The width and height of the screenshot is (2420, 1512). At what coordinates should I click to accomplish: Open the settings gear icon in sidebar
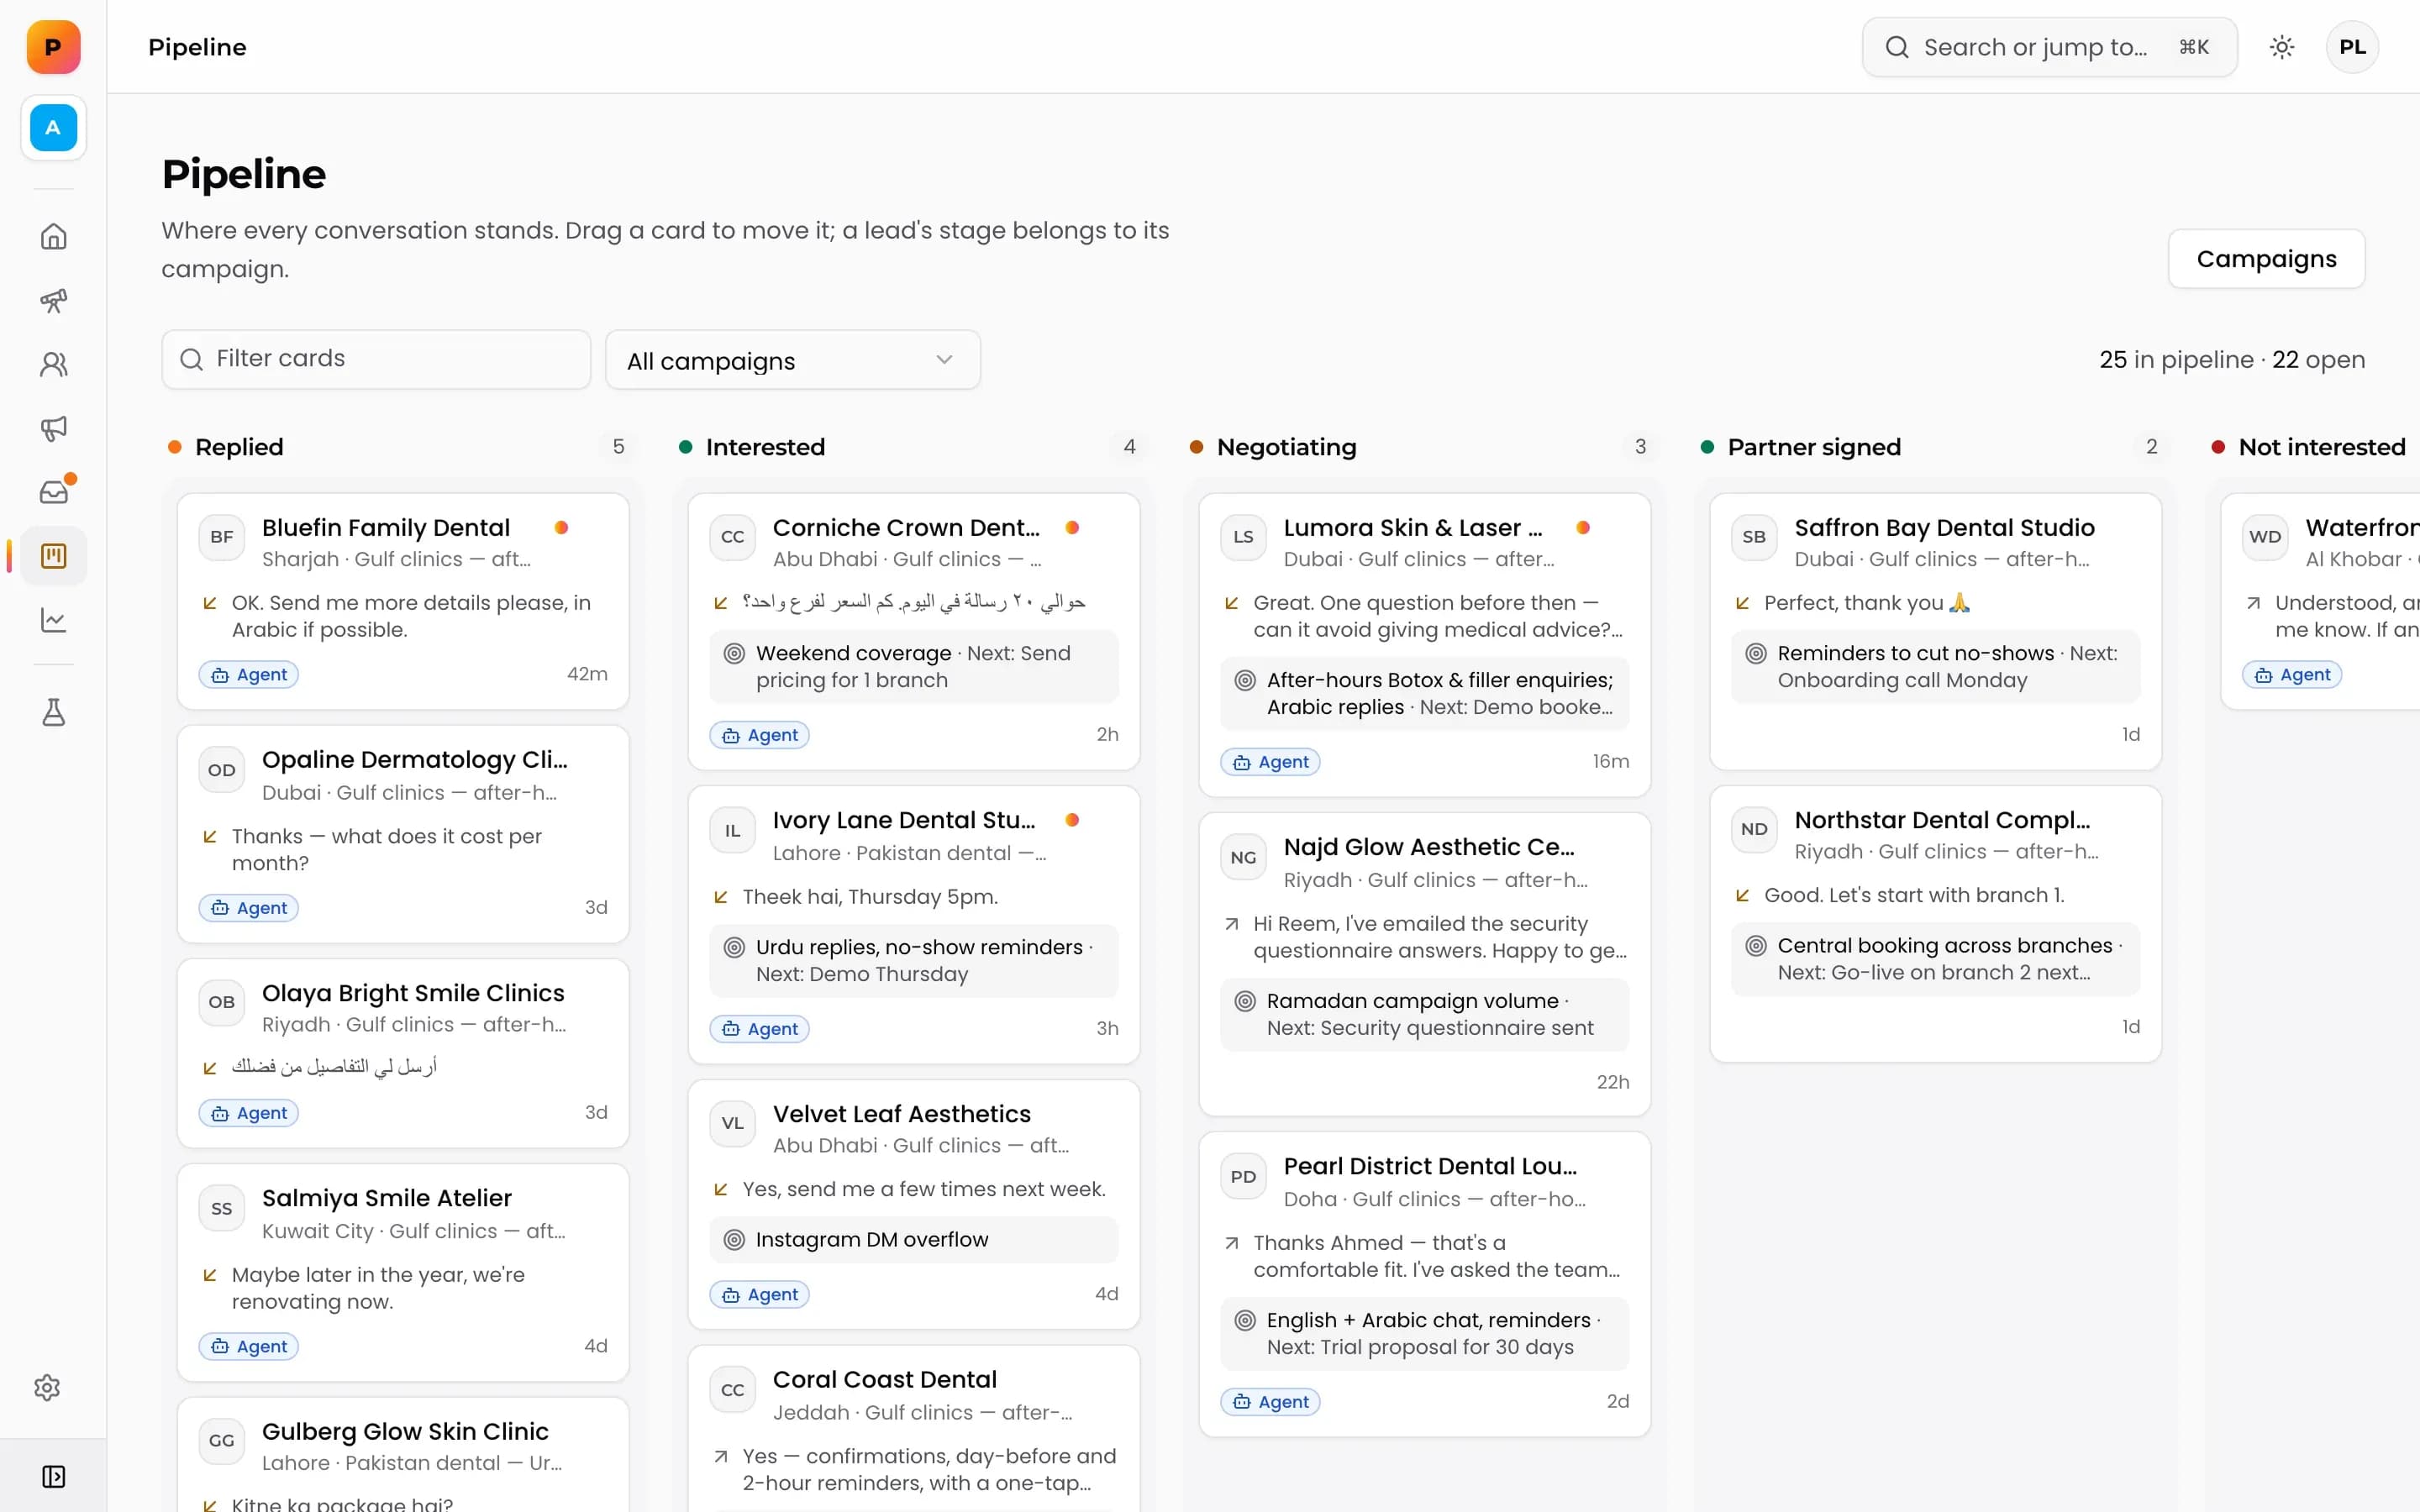pyautogui.click(x=47, y=1388)
